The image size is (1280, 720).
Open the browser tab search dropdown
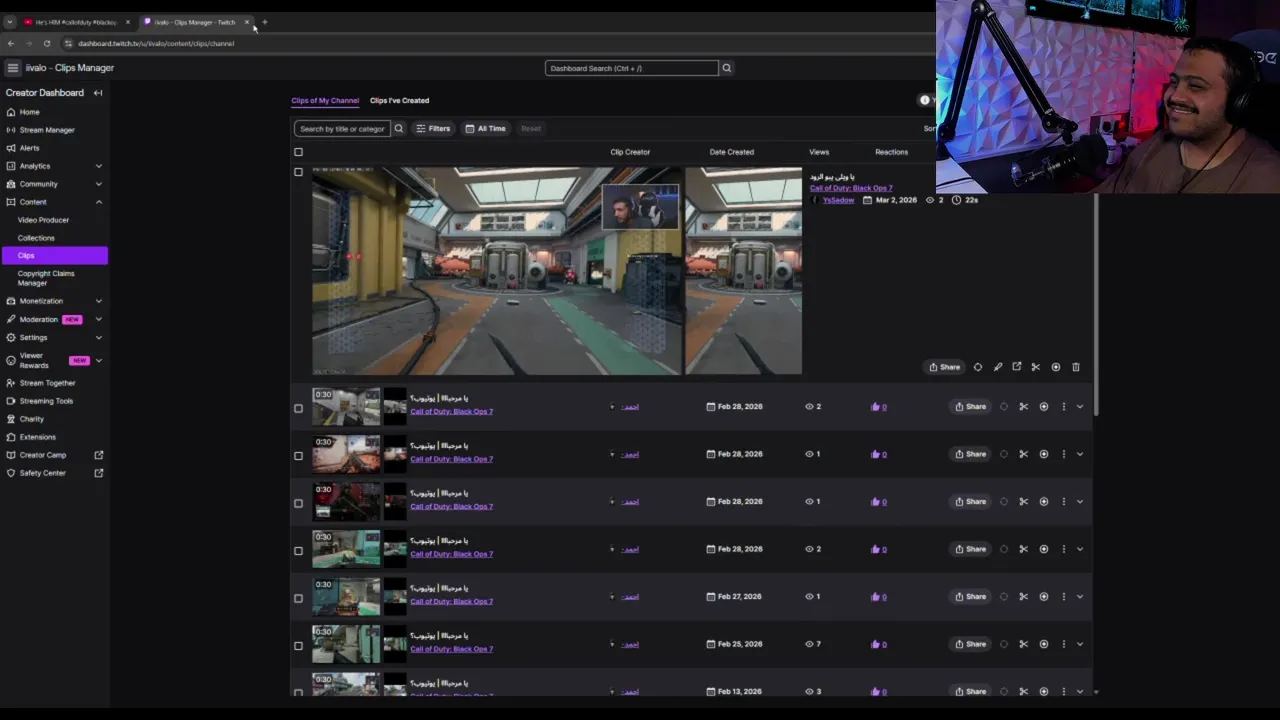(x=9, y=22)
